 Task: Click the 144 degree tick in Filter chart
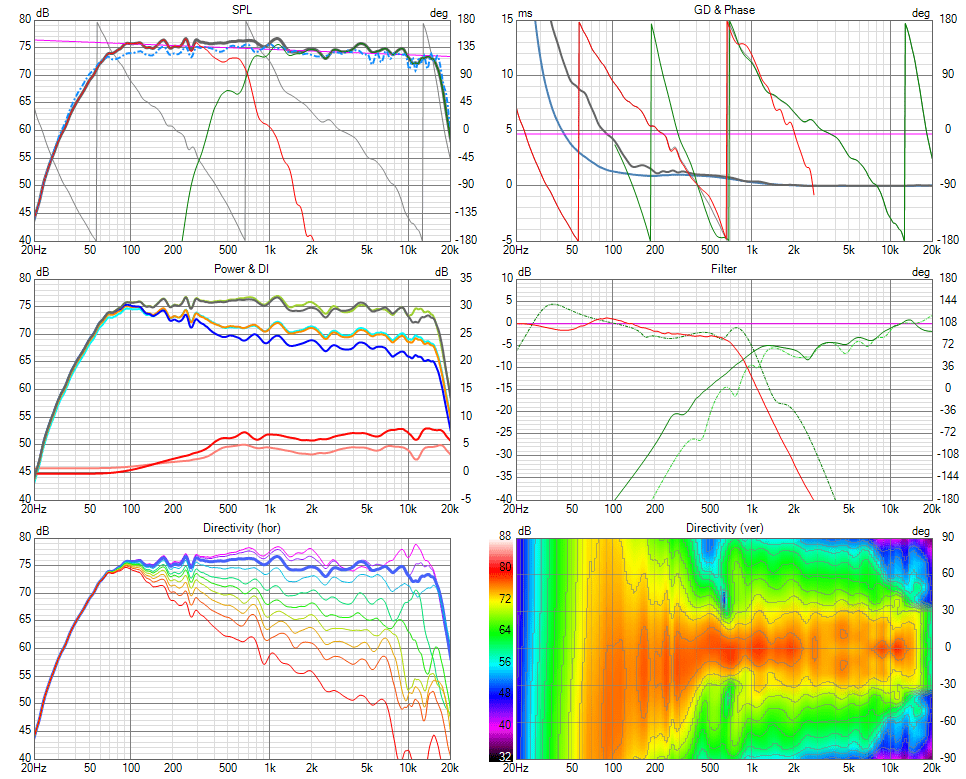coord(949,300)
